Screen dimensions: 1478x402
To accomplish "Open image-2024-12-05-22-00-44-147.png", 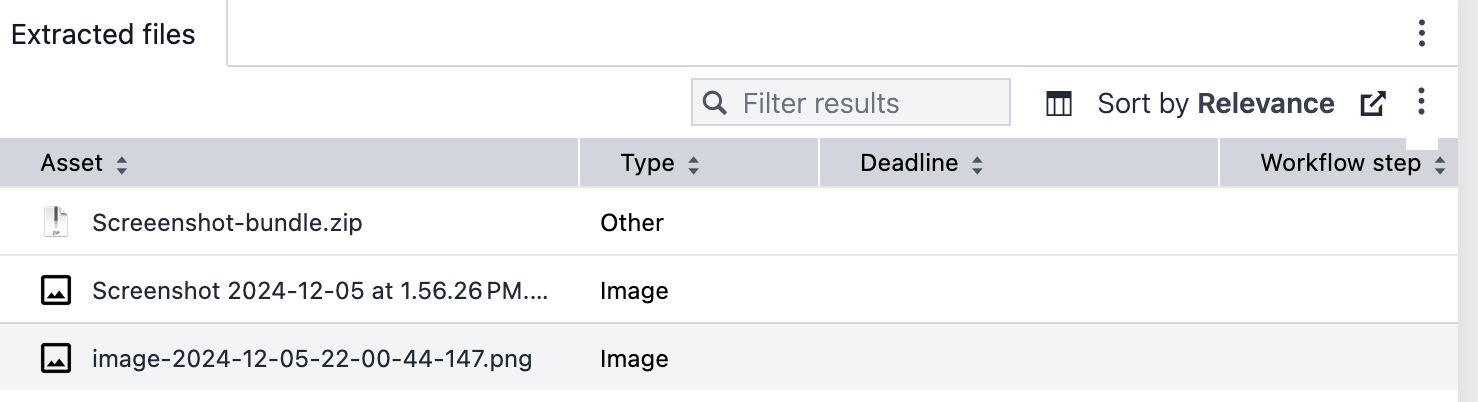I will click(312, 359).
